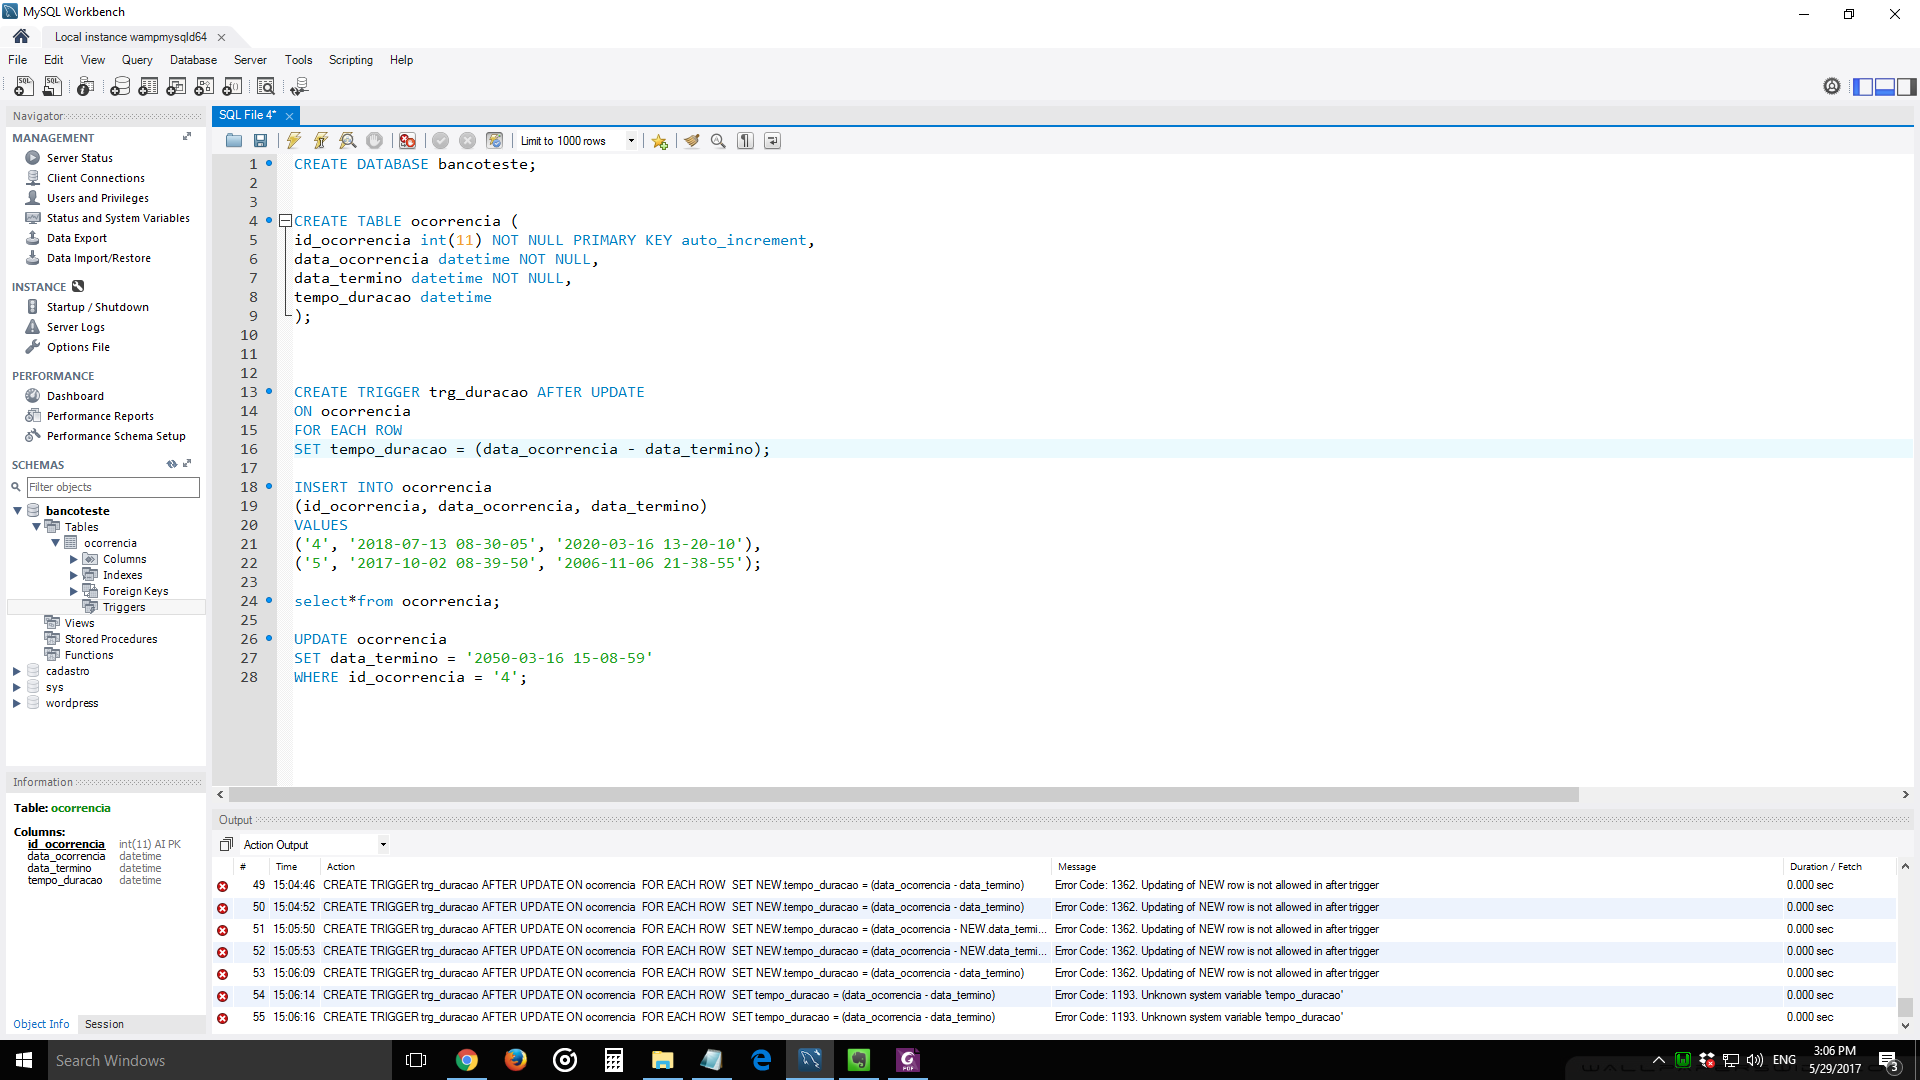Toggle the bottom output panel visibility

pos(1885,87)
